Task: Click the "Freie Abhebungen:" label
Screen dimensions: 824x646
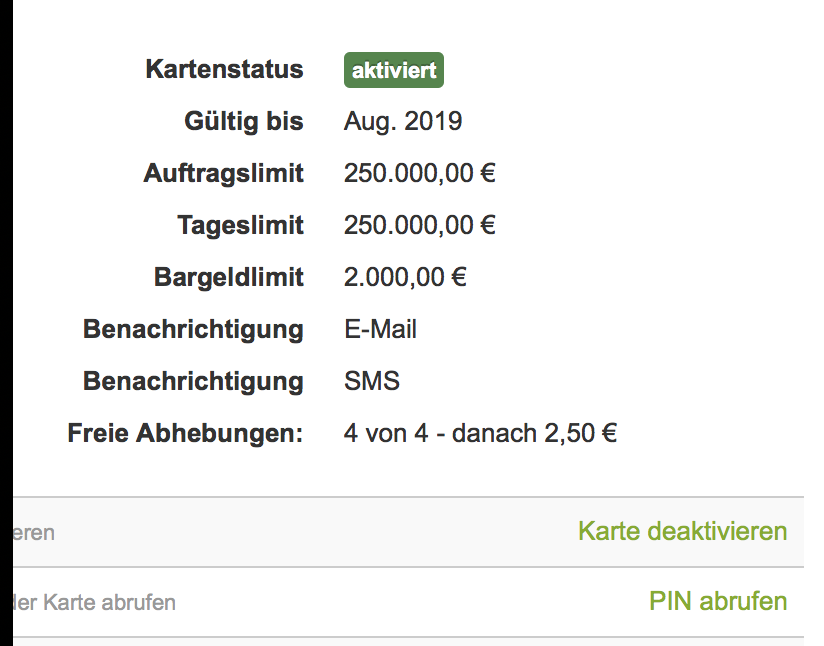Action: coord(185,434)
